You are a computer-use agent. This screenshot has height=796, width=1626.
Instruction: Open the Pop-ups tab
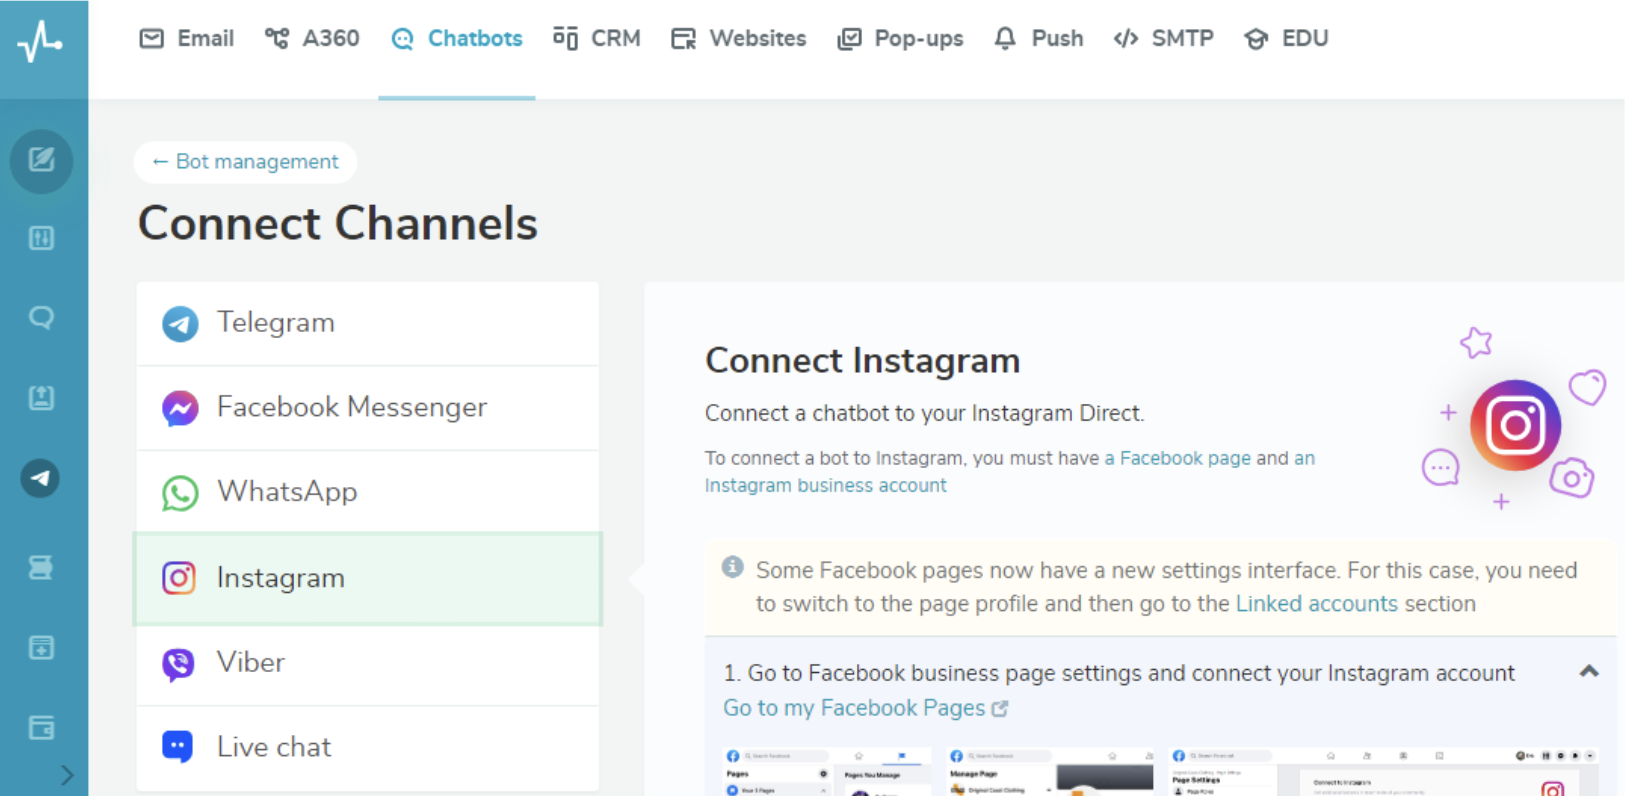pyautogui.click(x=900, y=39)
